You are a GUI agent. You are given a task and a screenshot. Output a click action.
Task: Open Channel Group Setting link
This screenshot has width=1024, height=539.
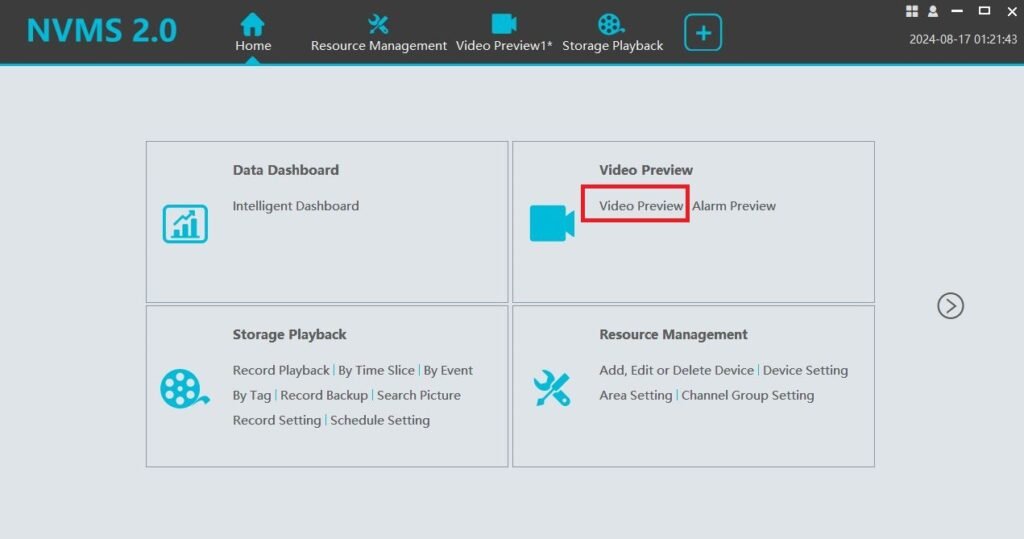pyautogui.click(x=748, y=395)
